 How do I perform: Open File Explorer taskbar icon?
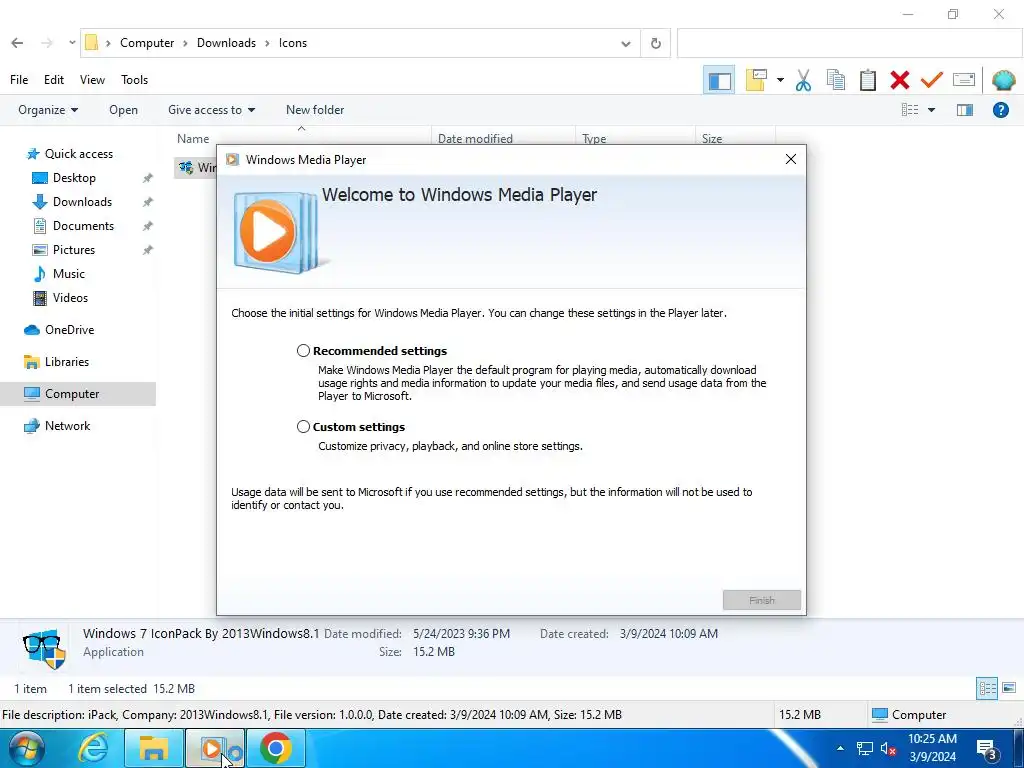click(153, 749)
